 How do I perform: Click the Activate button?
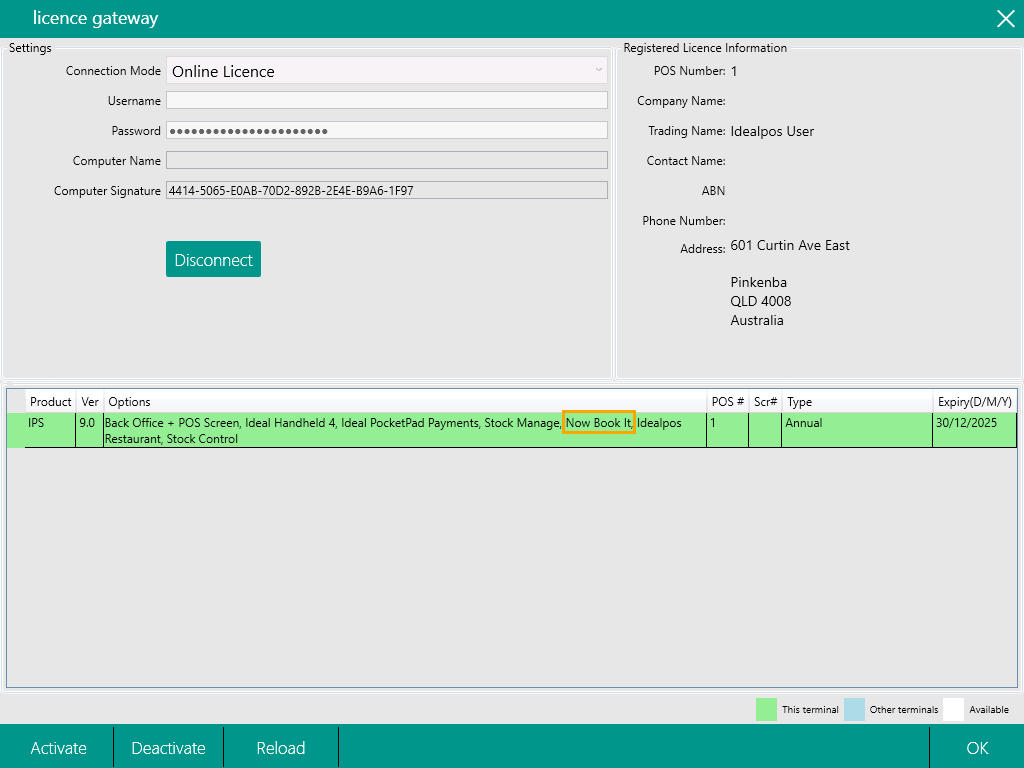coord(58,748)
